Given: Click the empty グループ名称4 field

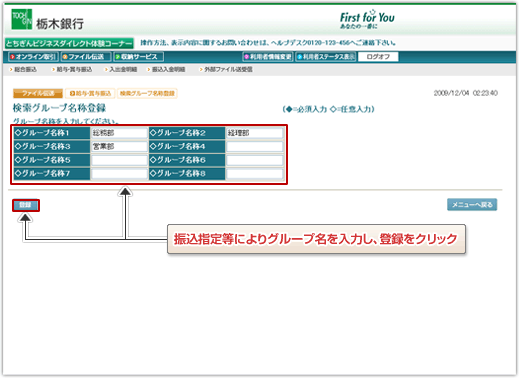Looking at the screenshot, I should (x=254, y=146).
